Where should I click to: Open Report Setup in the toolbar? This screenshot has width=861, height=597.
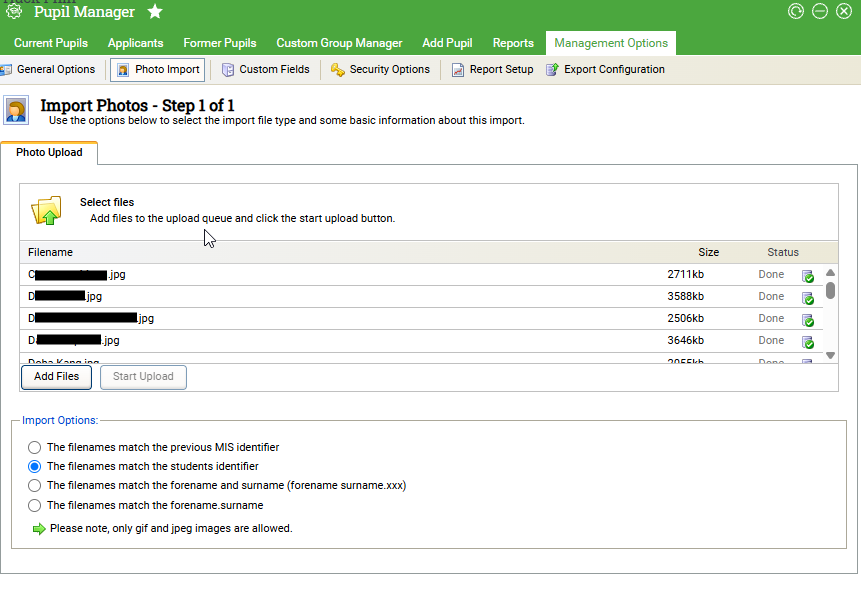click(x=493, y=70)
